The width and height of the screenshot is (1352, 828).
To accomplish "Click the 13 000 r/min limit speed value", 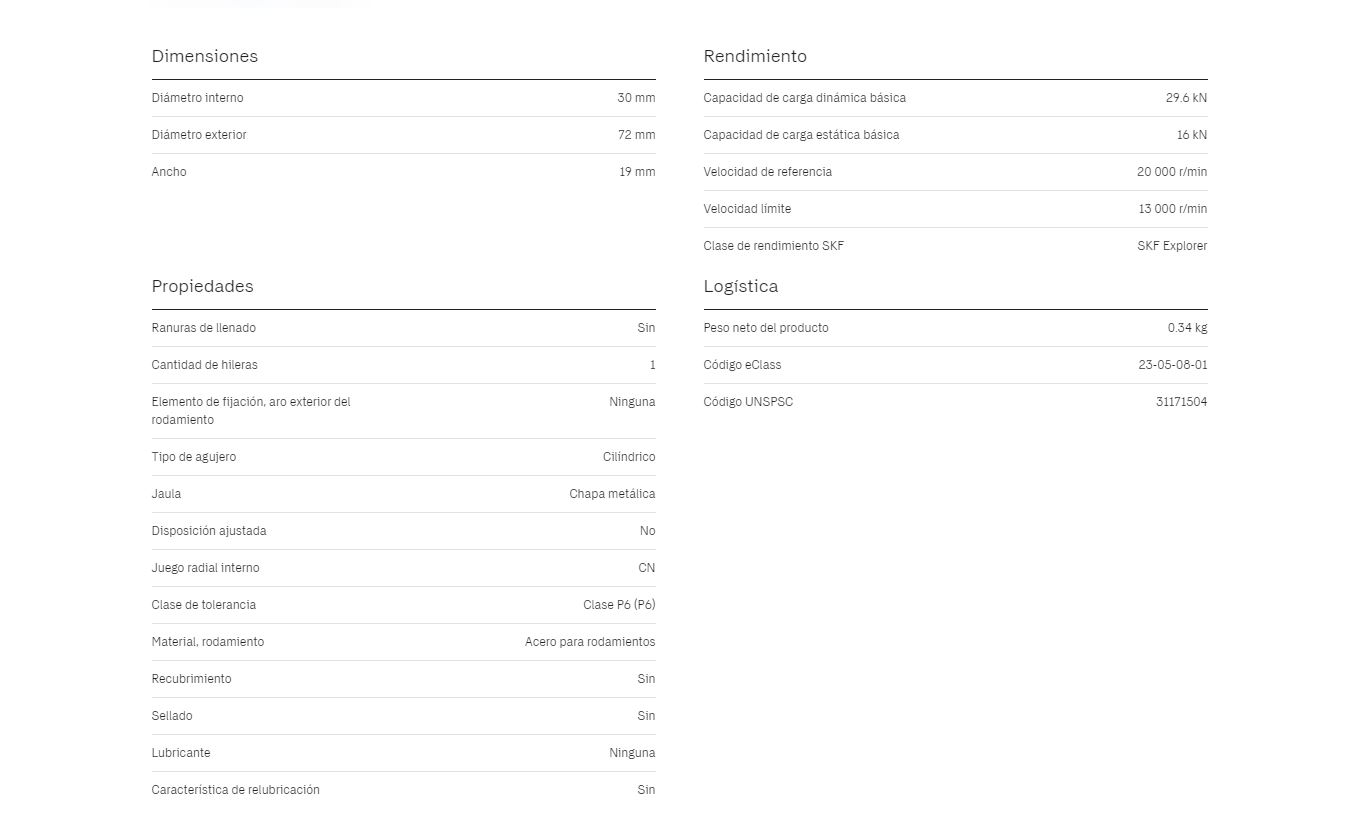I will pos(1172,209).
